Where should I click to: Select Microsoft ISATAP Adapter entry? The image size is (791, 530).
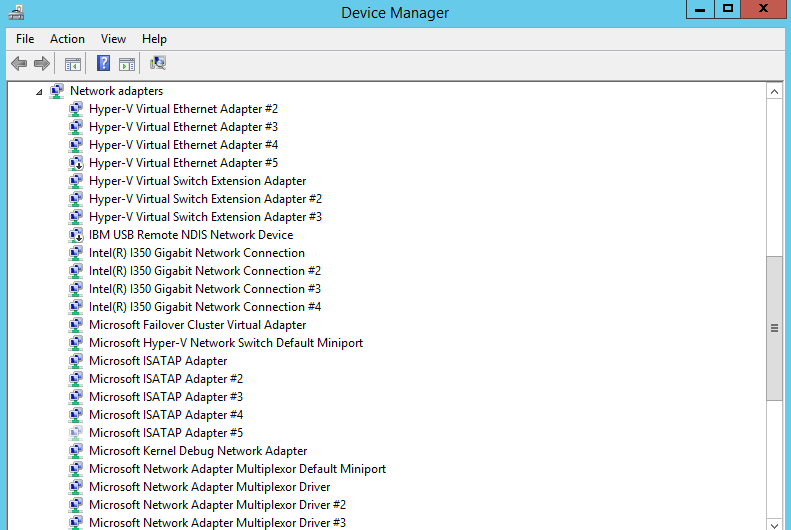tap(158, 361)
